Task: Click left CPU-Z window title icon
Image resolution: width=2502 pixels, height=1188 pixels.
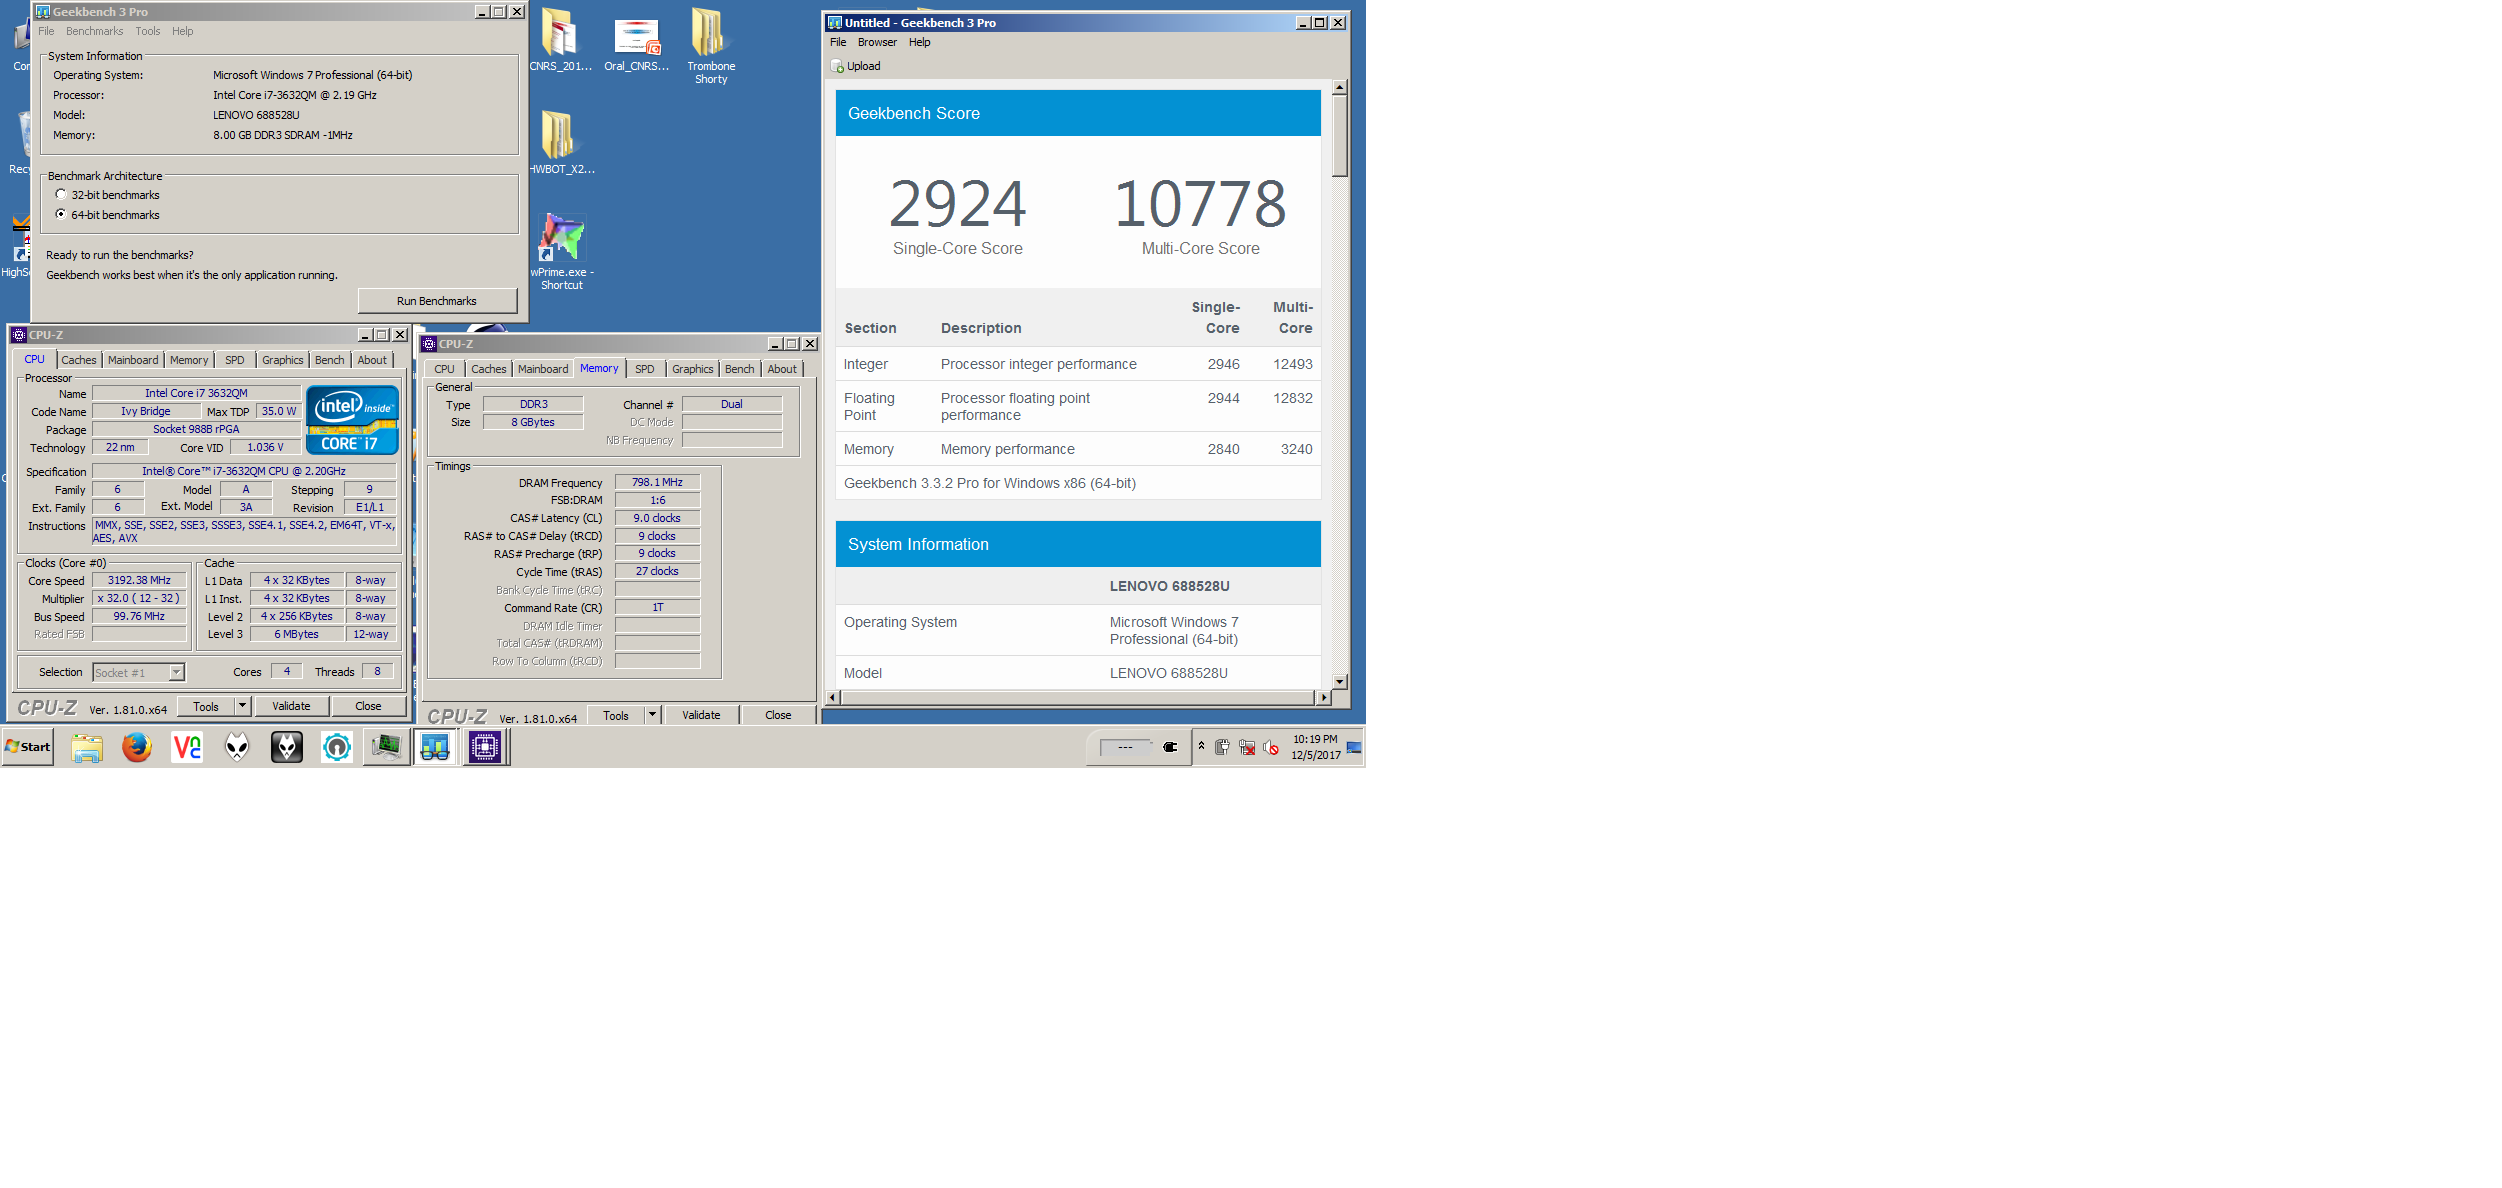Action: (x=19, y=335)
